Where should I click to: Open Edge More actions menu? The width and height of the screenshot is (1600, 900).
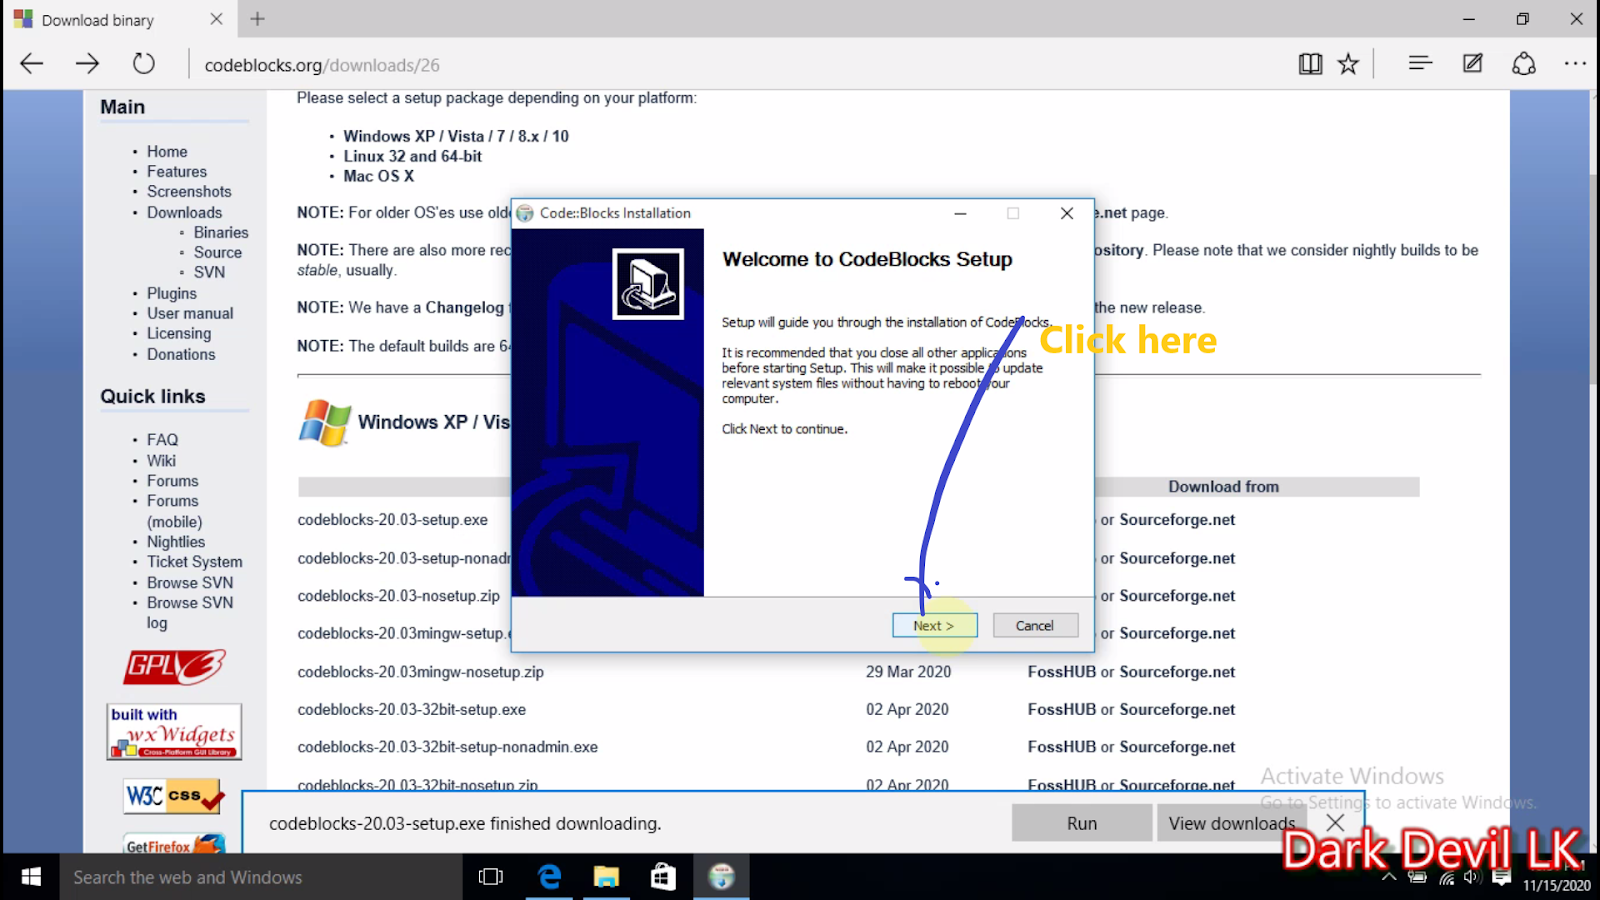point(1575,63)
